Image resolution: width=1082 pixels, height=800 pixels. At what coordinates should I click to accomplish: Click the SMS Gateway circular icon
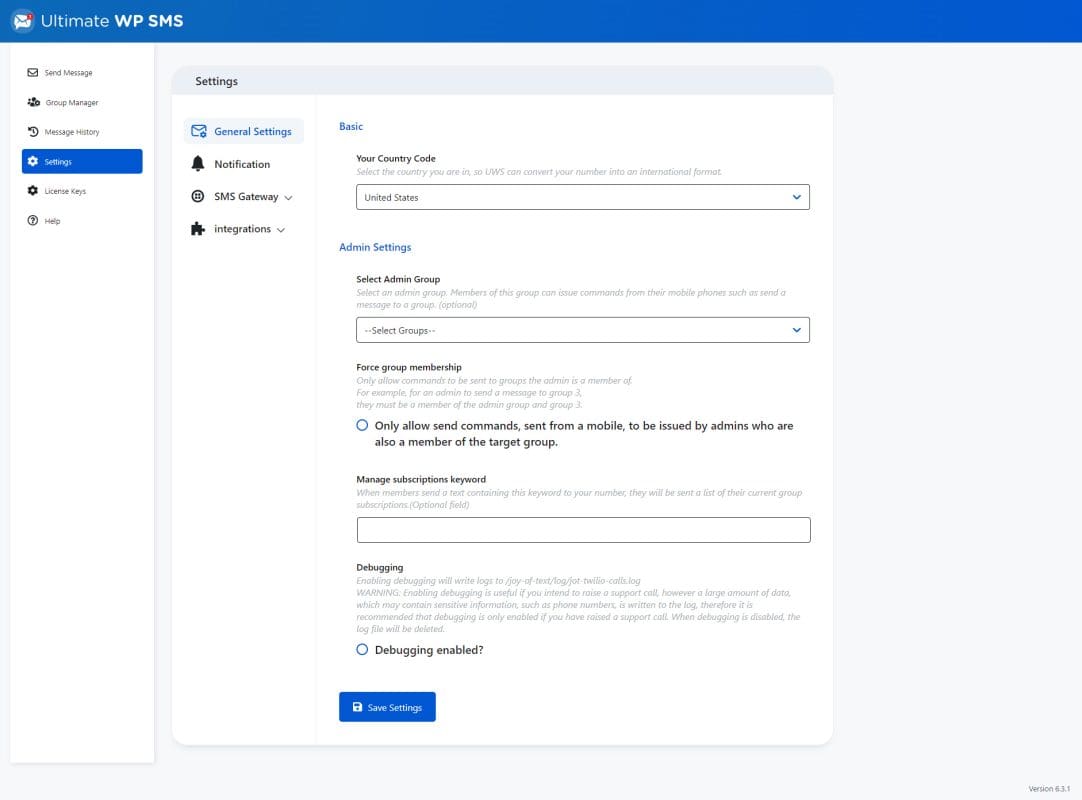point(198,196)
